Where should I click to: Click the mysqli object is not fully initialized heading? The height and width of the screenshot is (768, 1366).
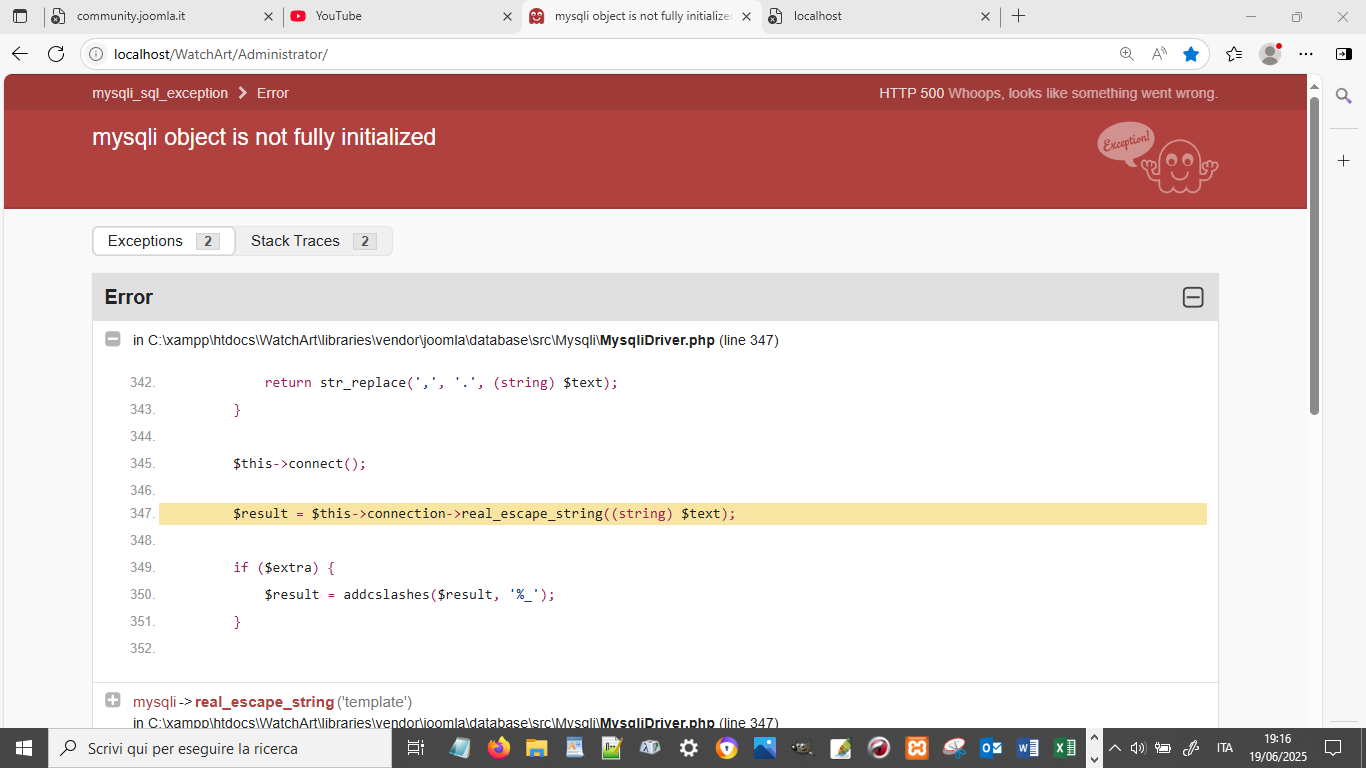[x=264, y=137]
